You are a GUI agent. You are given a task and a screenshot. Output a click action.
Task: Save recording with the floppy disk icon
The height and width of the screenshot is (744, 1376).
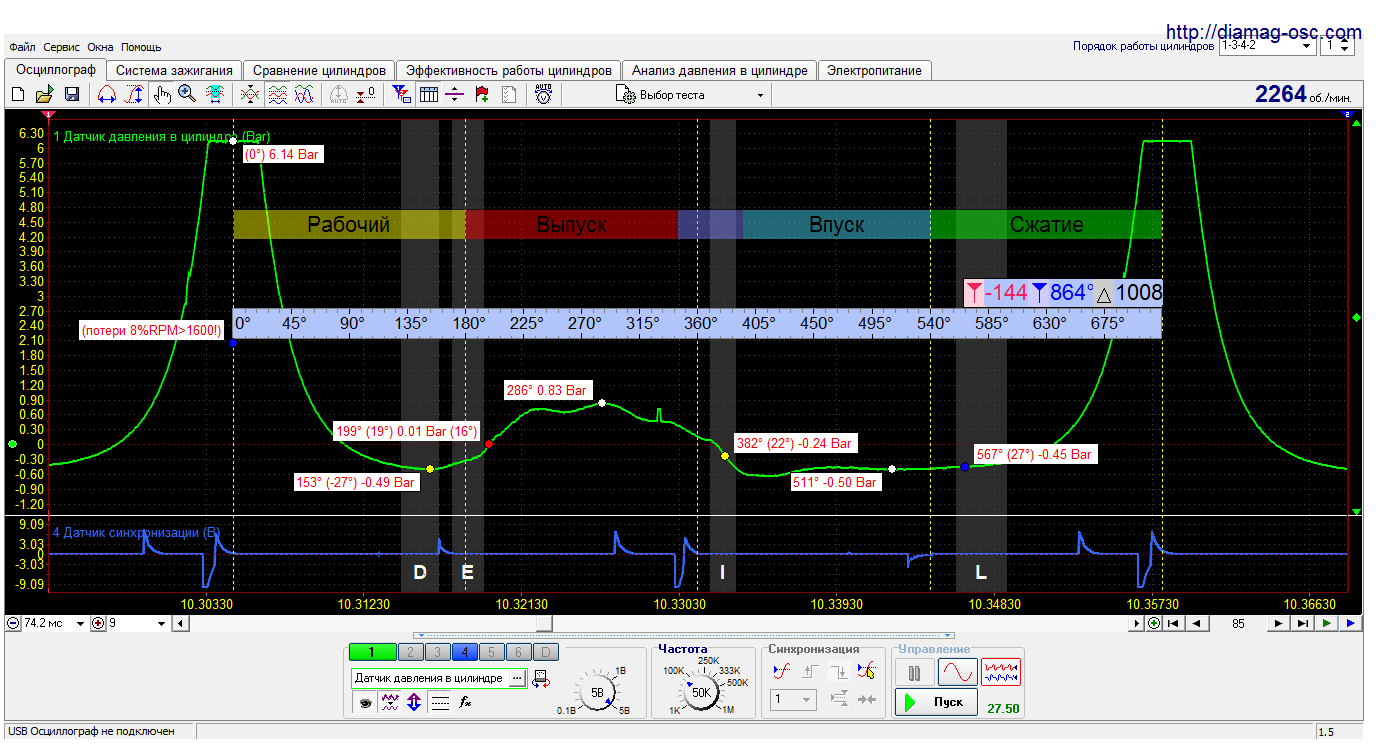(72, 94)
